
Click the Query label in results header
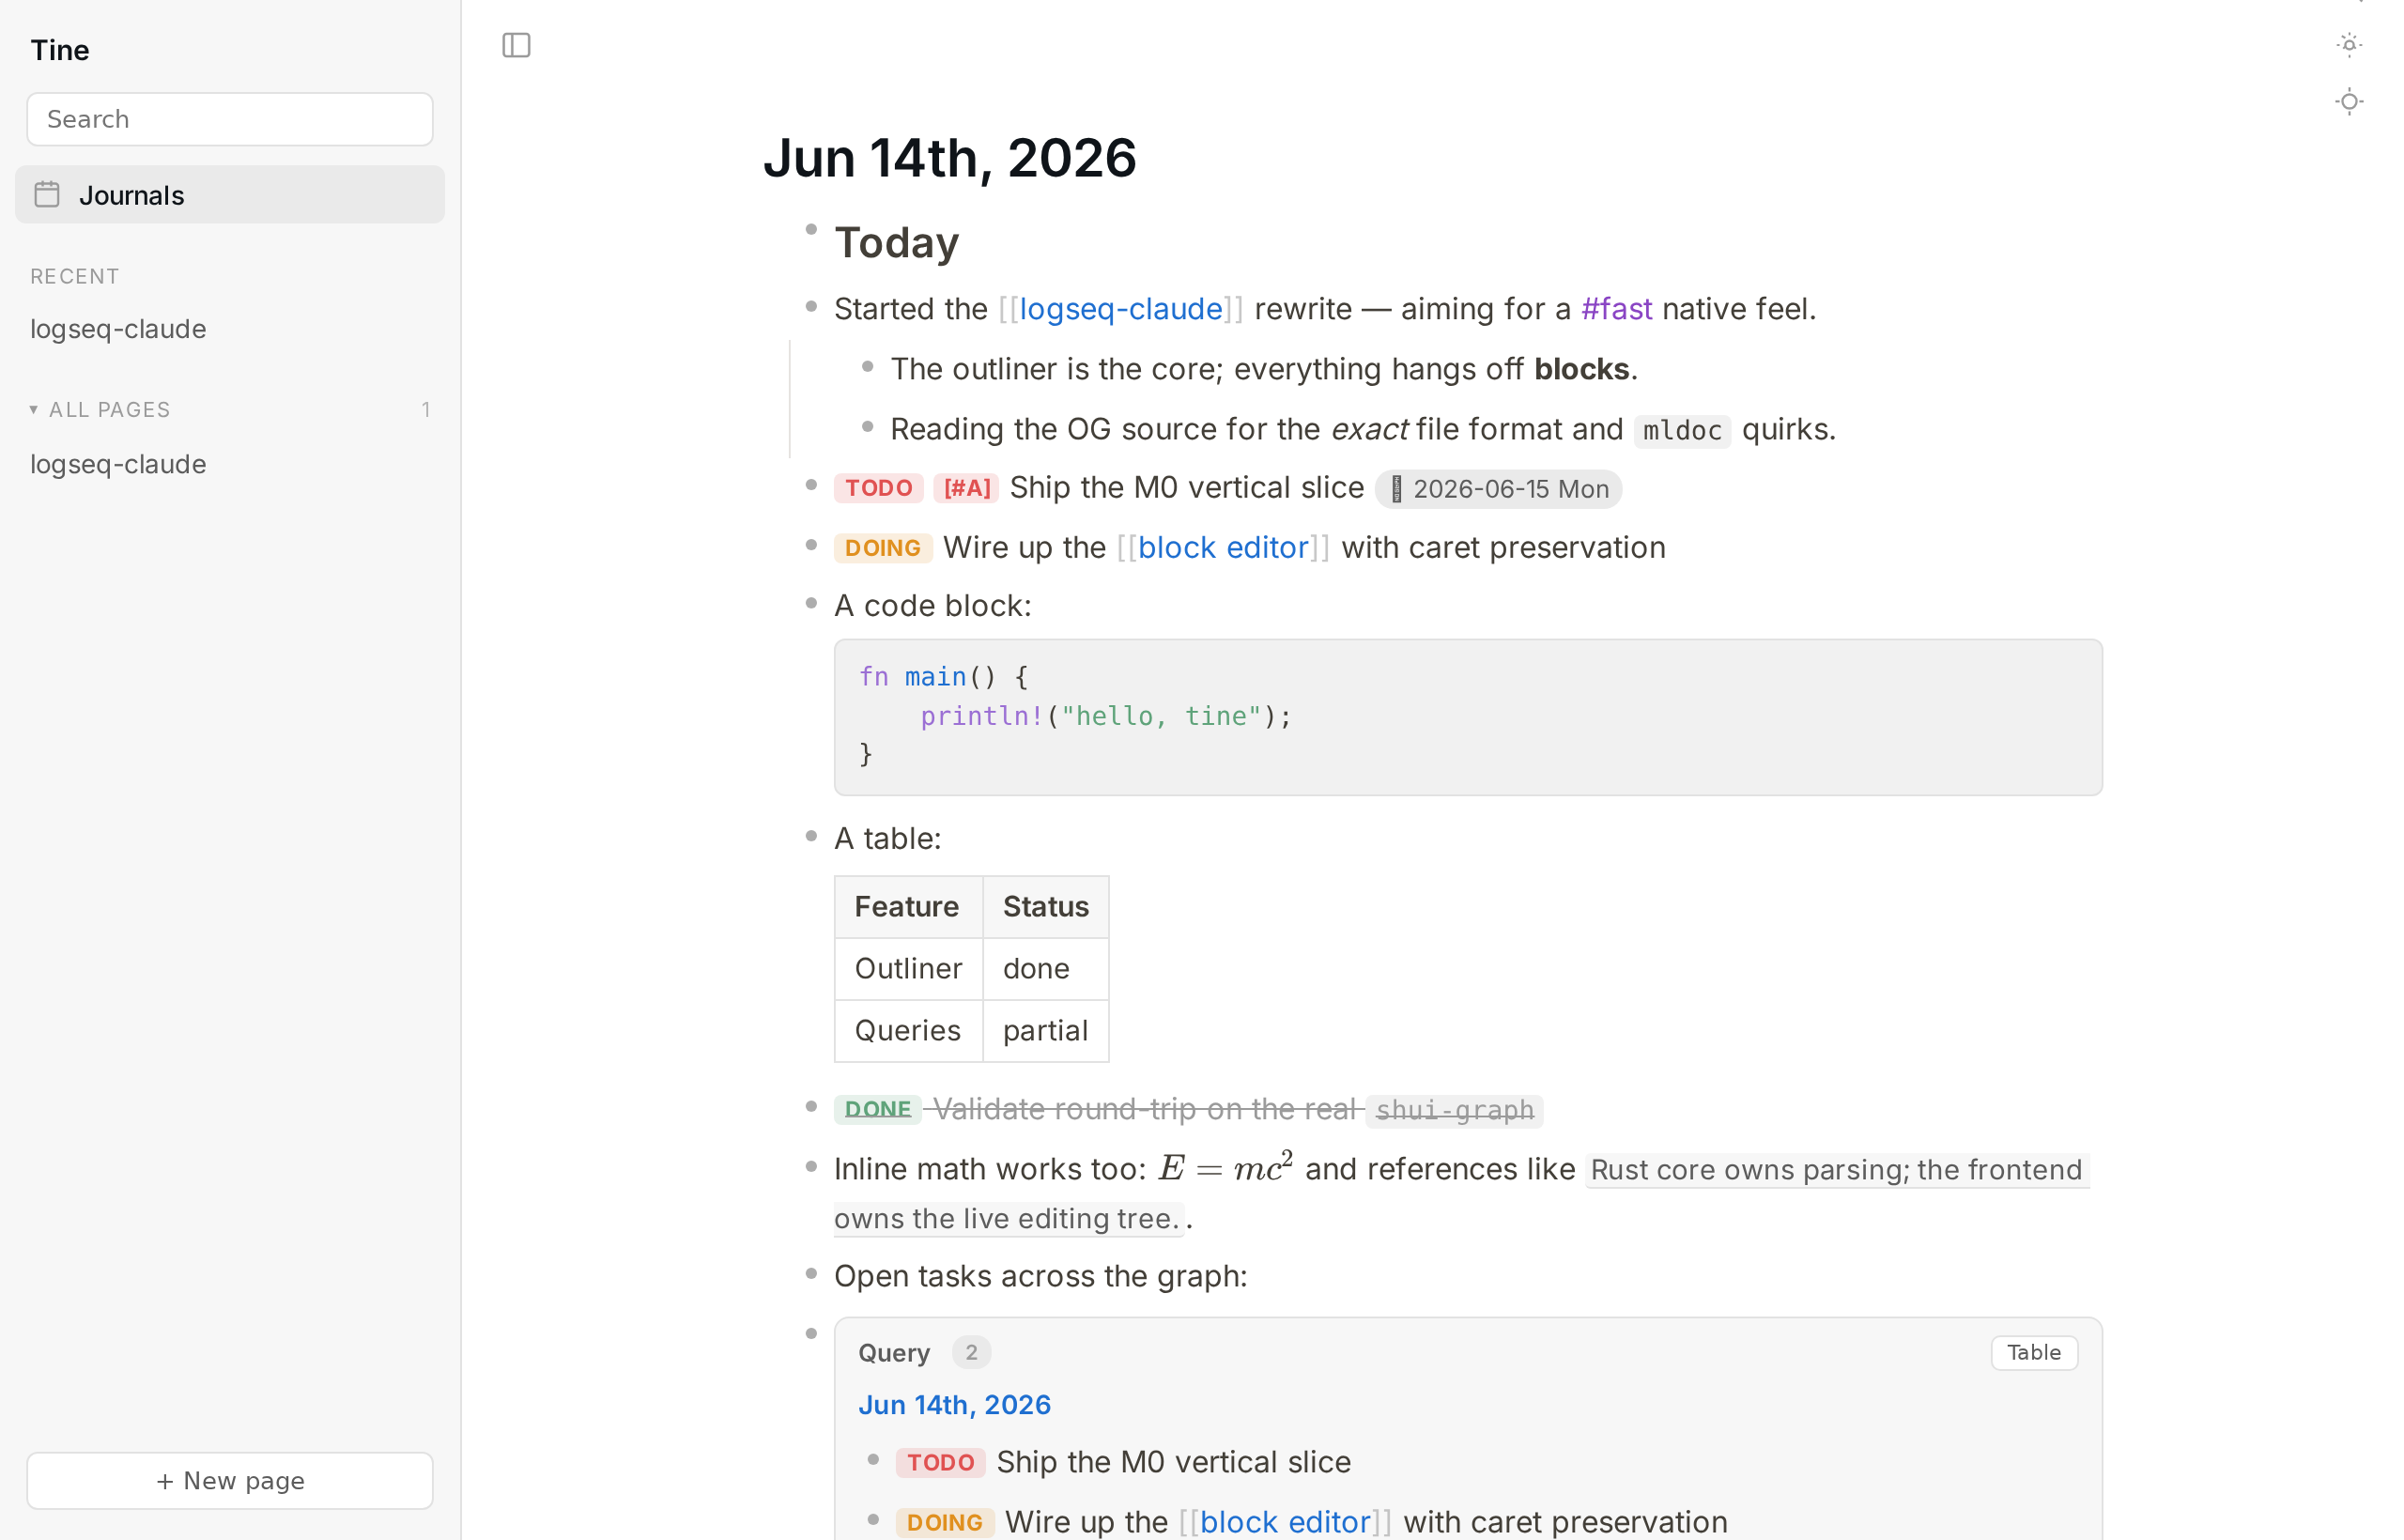click(894, 1353)
